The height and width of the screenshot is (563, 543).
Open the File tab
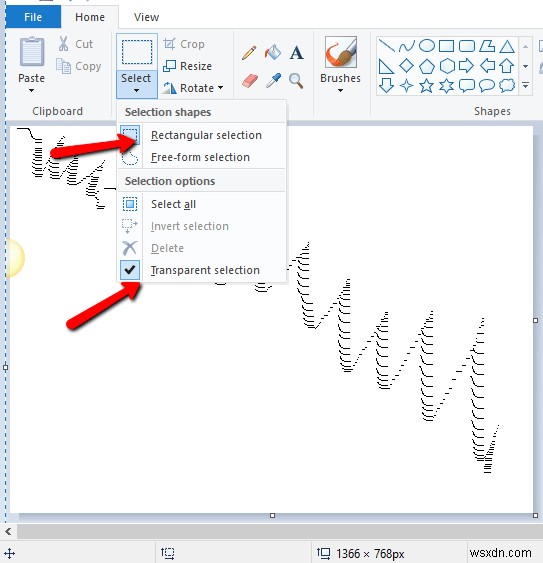click(x=33, y=17)
